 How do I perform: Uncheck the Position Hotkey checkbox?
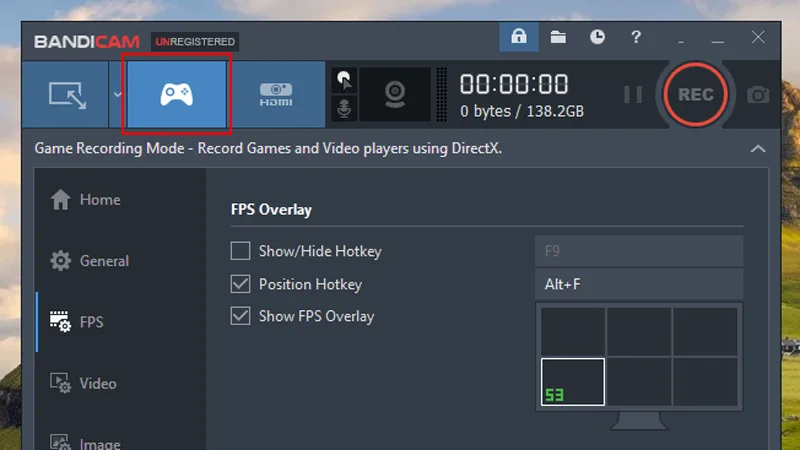240,284
